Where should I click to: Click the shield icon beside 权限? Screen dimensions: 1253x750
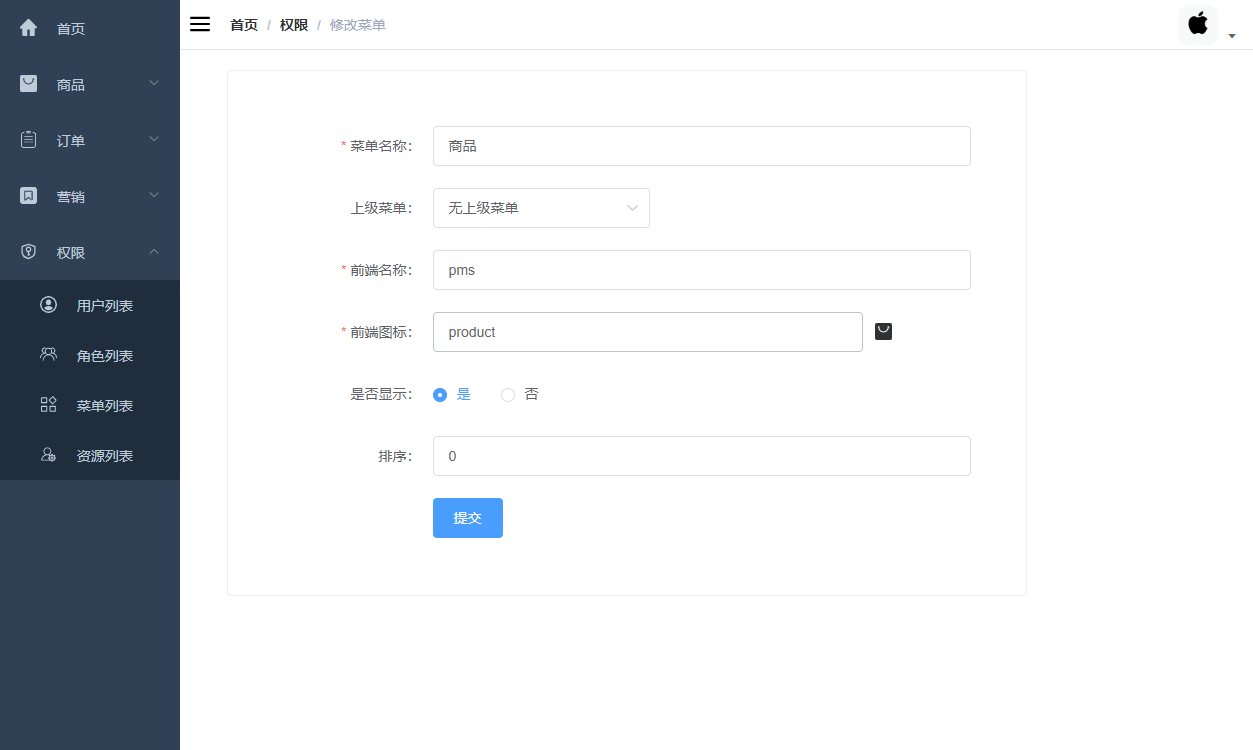29,252
